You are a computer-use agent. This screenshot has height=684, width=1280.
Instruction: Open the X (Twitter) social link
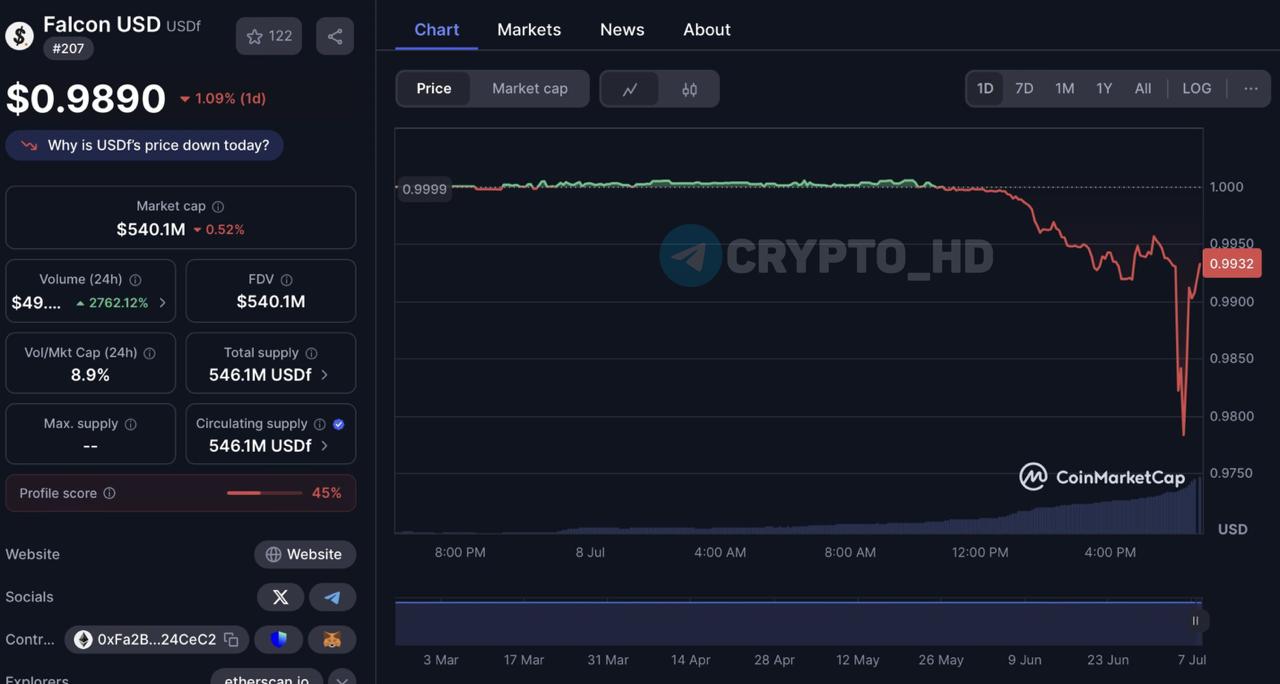(280, 597)
